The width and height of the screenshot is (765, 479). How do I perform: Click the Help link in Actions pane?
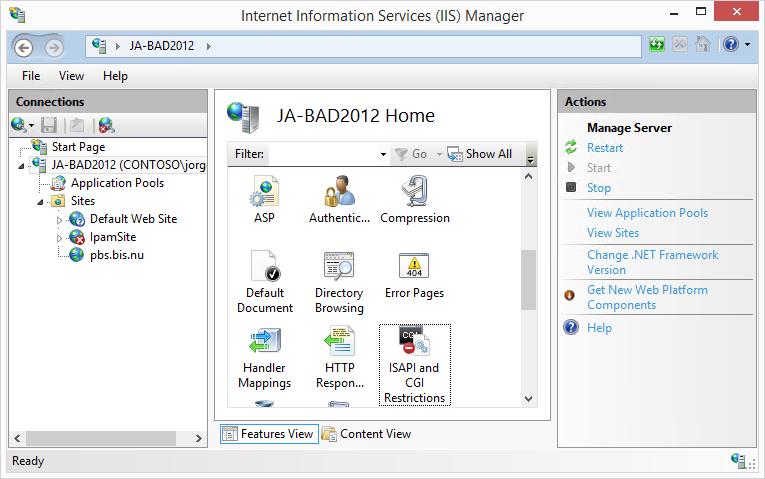click(599, 328)
